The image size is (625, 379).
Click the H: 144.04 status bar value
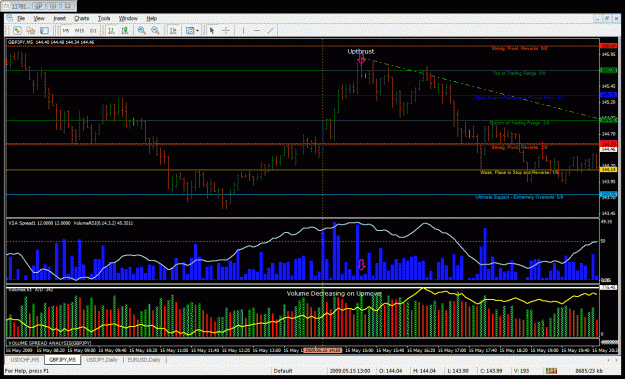pos(424,371)
